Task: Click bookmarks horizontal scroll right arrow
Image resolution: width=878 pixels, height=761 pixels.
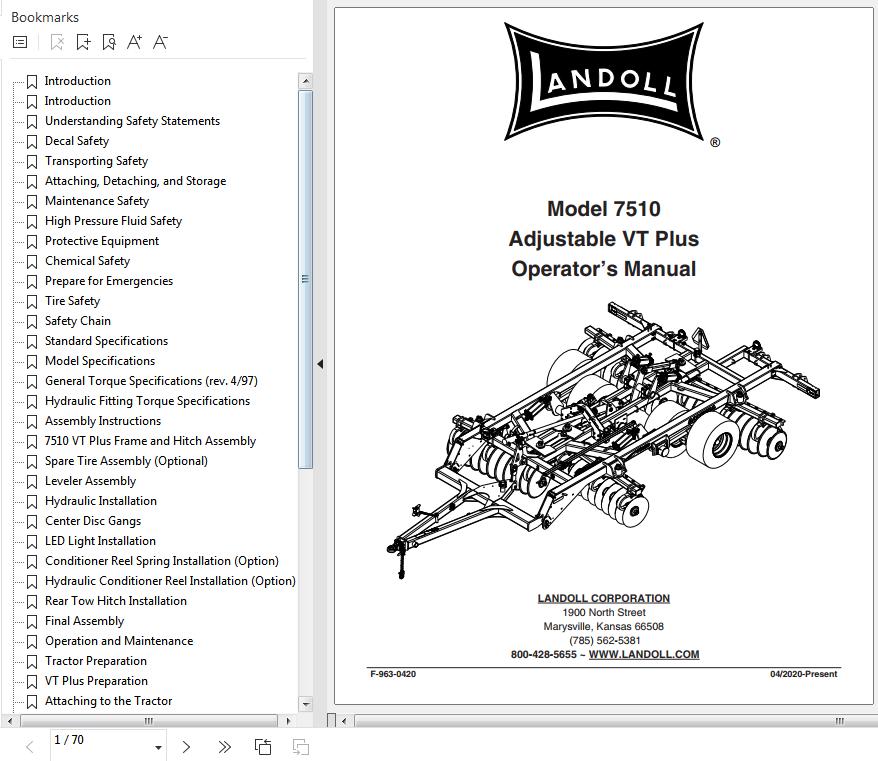Action: click(288, 721)
